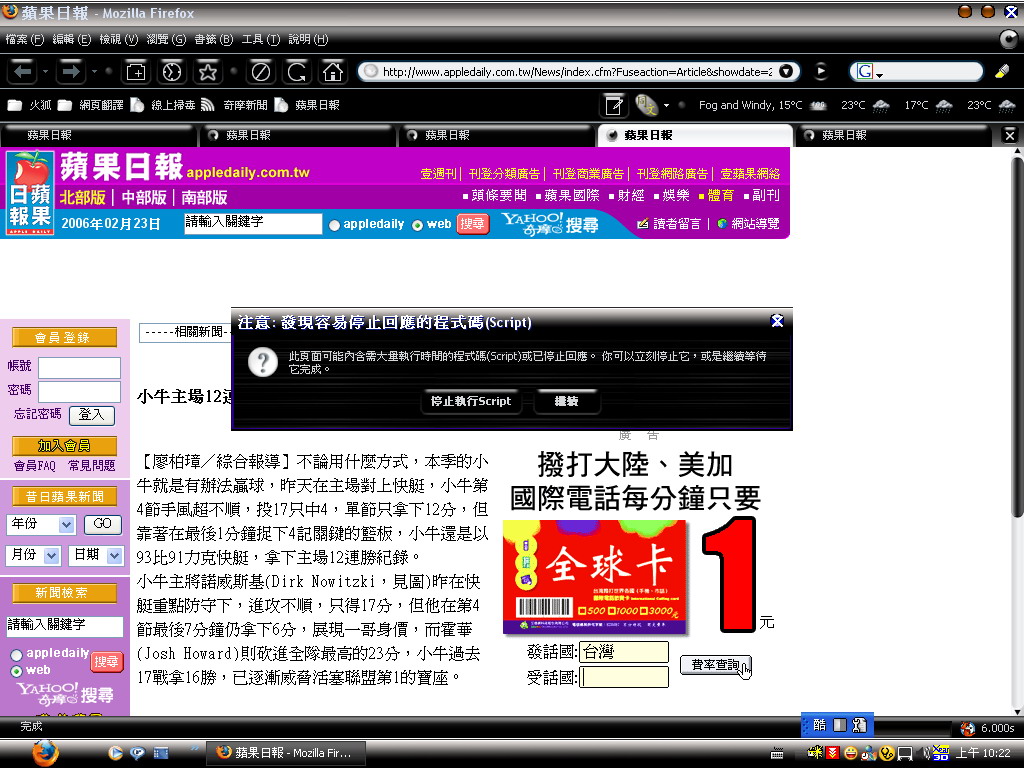Click the 繼續 continue button in dialog
Image resolution: width=1024 pixels, height=768 pixels.
click(x=567, y=401)
